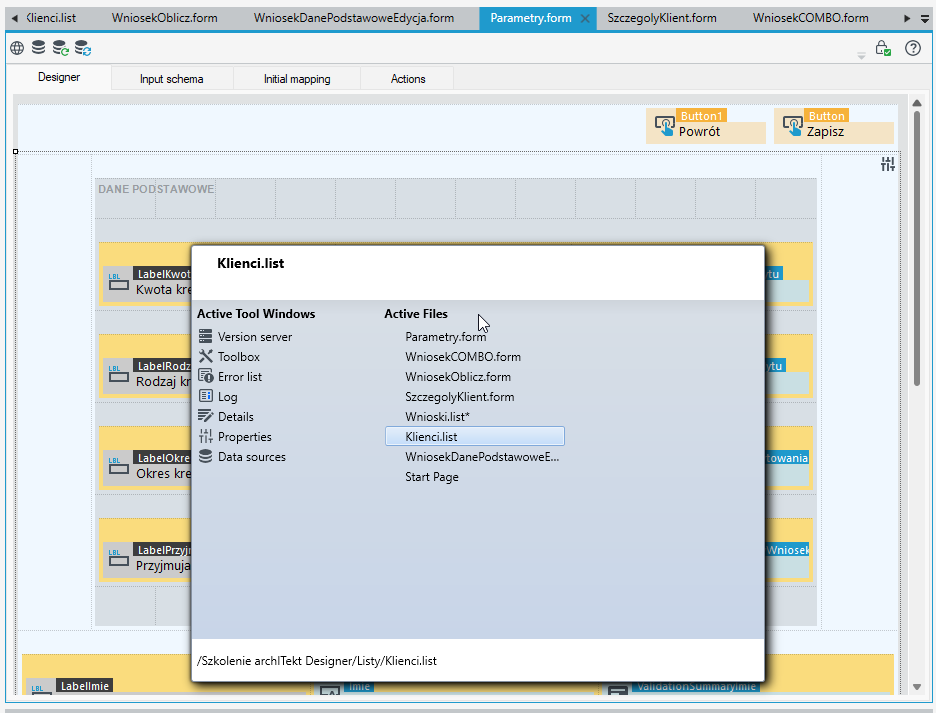Viewport: 936px width, 713px height.
Task: Choose Parametry.form in Active Files list
Action: pyautogui.click(x=475, y=337)
